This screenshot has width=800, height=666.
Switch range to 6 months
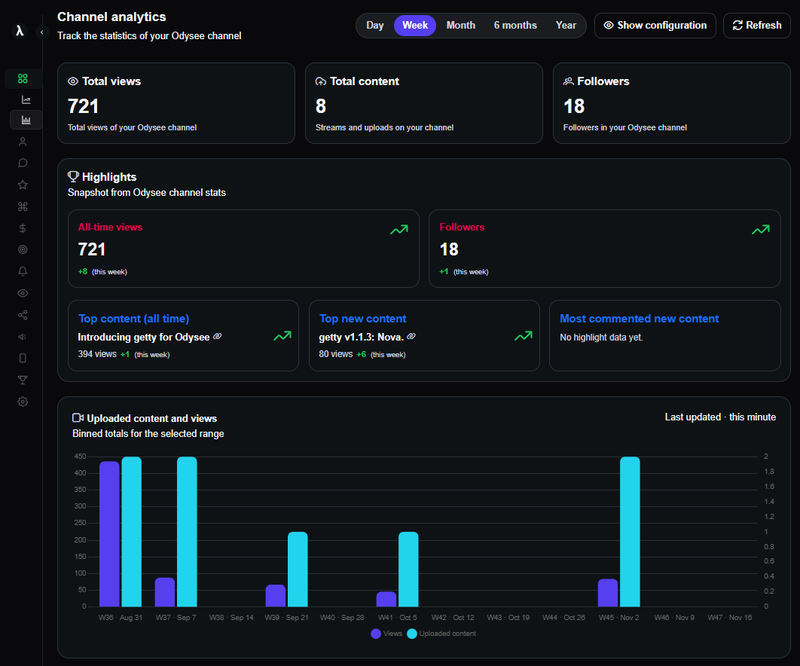click(515, 25)
